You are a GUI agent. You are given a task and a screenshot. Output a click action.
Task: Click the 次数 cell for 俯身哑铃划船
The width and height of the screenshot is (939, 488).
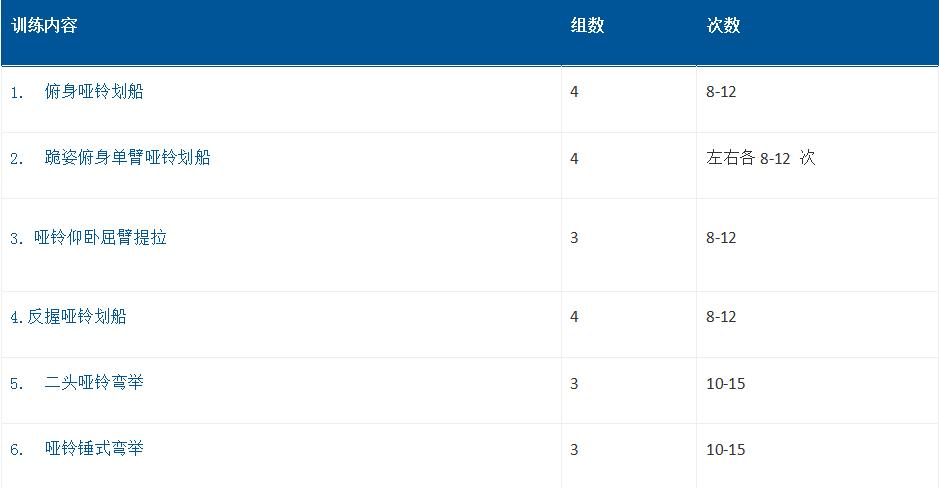click(721, 92)
